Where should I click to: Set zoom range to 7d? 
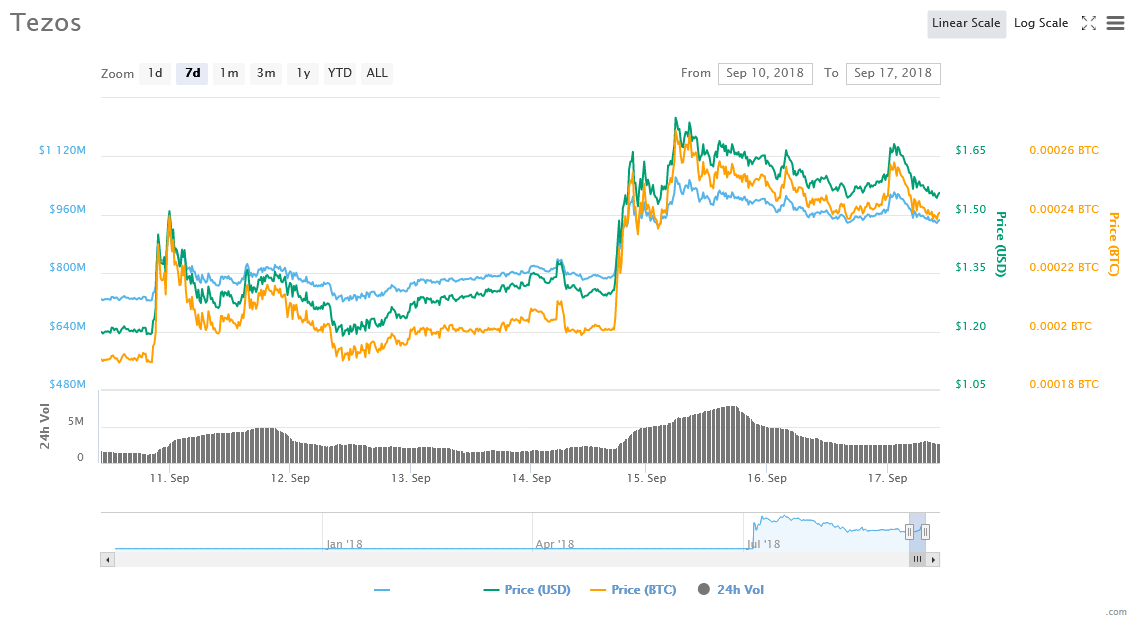click(192, 73)
